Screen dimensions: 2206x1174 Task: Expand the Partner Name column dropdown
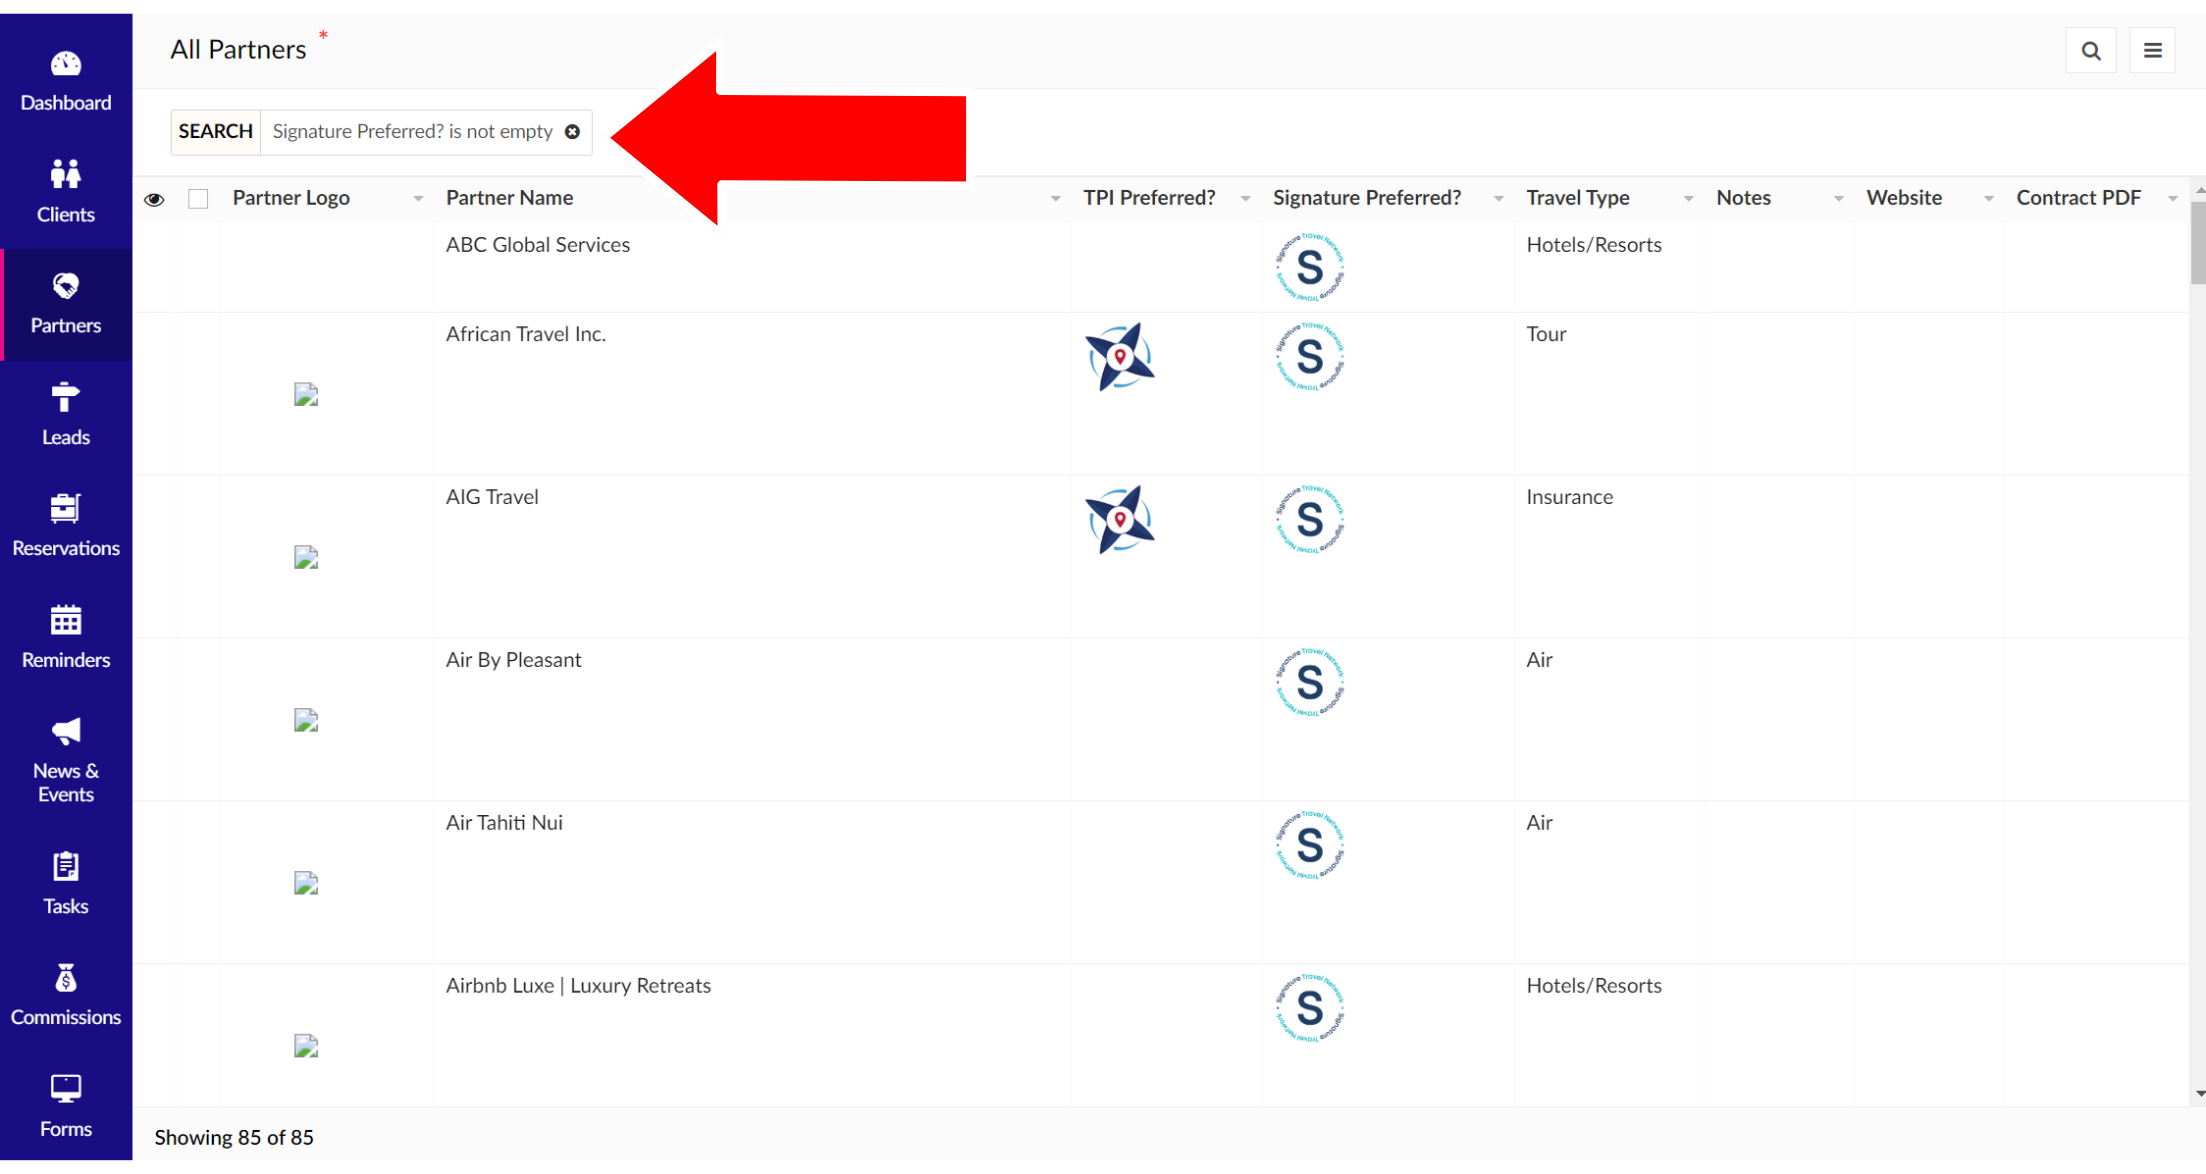point(1055,199)
